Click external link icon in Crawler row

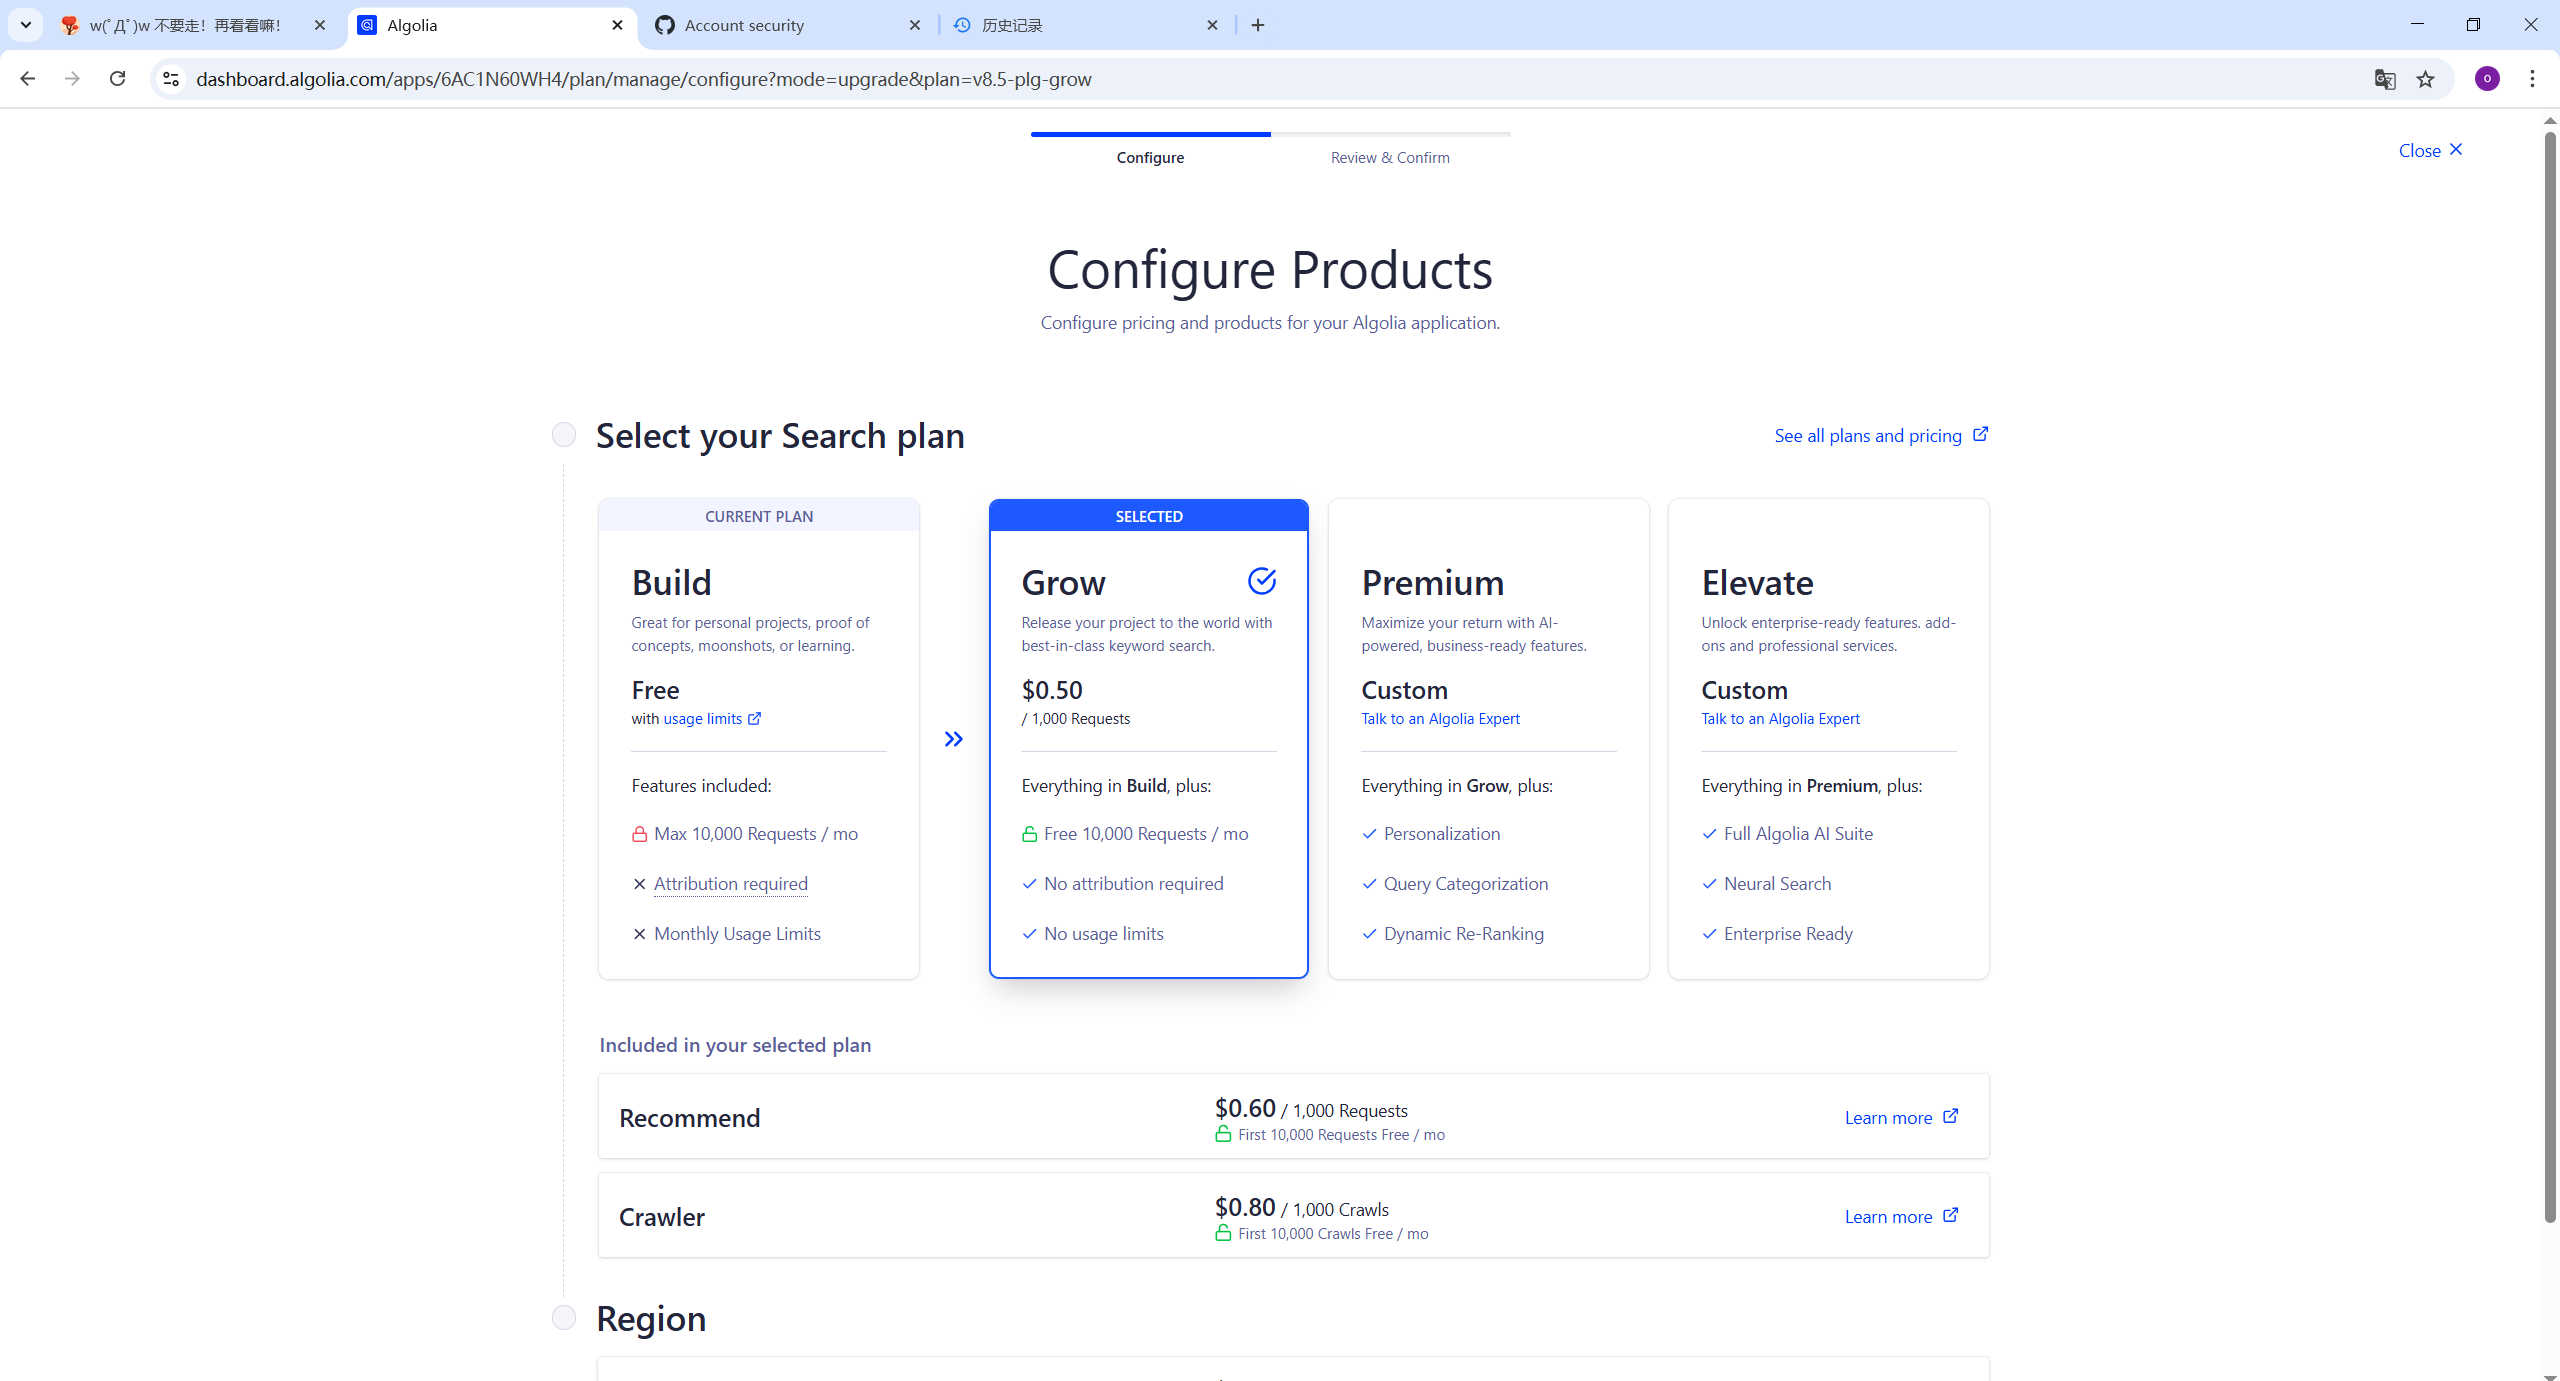pyautogui.click(x=1950, y=1215)
